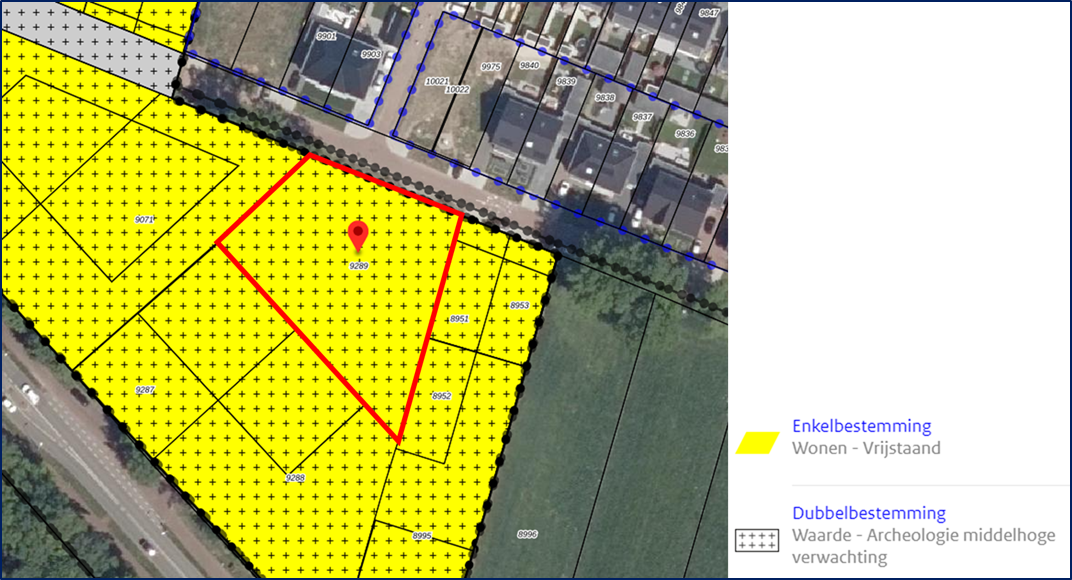Click parcel number 8953

click(519, 305)
